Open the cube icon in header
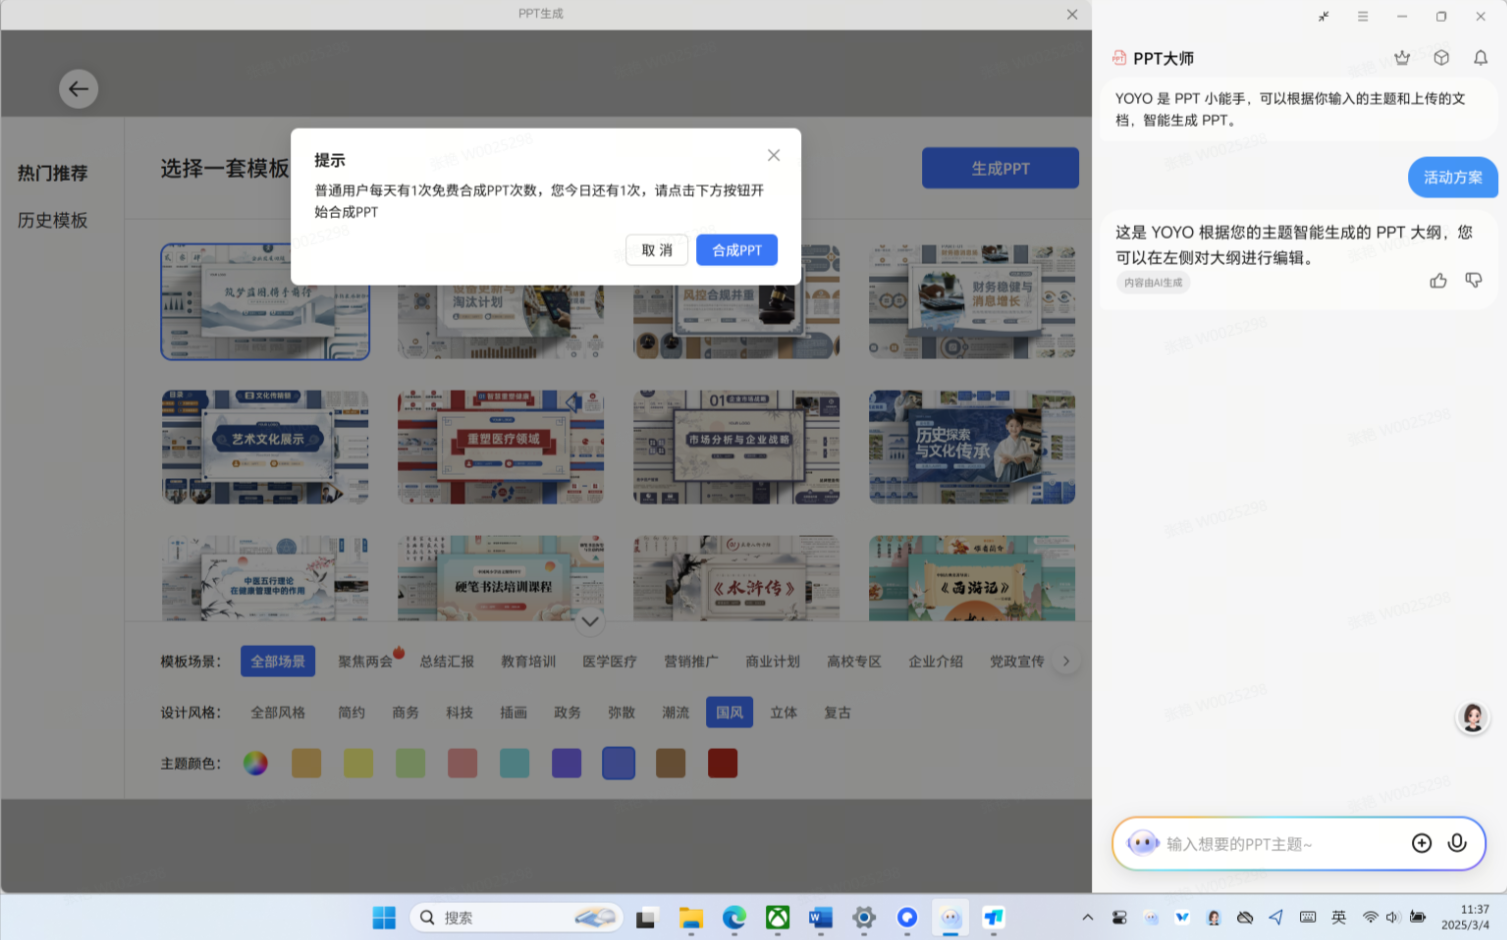This screenshot has height=940, width=1507. click(x=1441, y=58)
